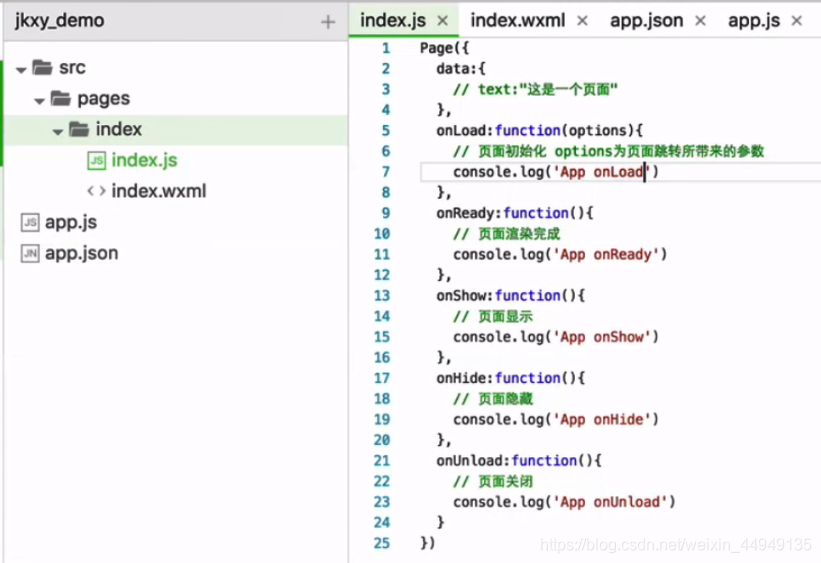Image resolution: width=821 pixels, height=563 pixels.
Task: Open index.wxml in the file tree
Action: coord(159,191)
